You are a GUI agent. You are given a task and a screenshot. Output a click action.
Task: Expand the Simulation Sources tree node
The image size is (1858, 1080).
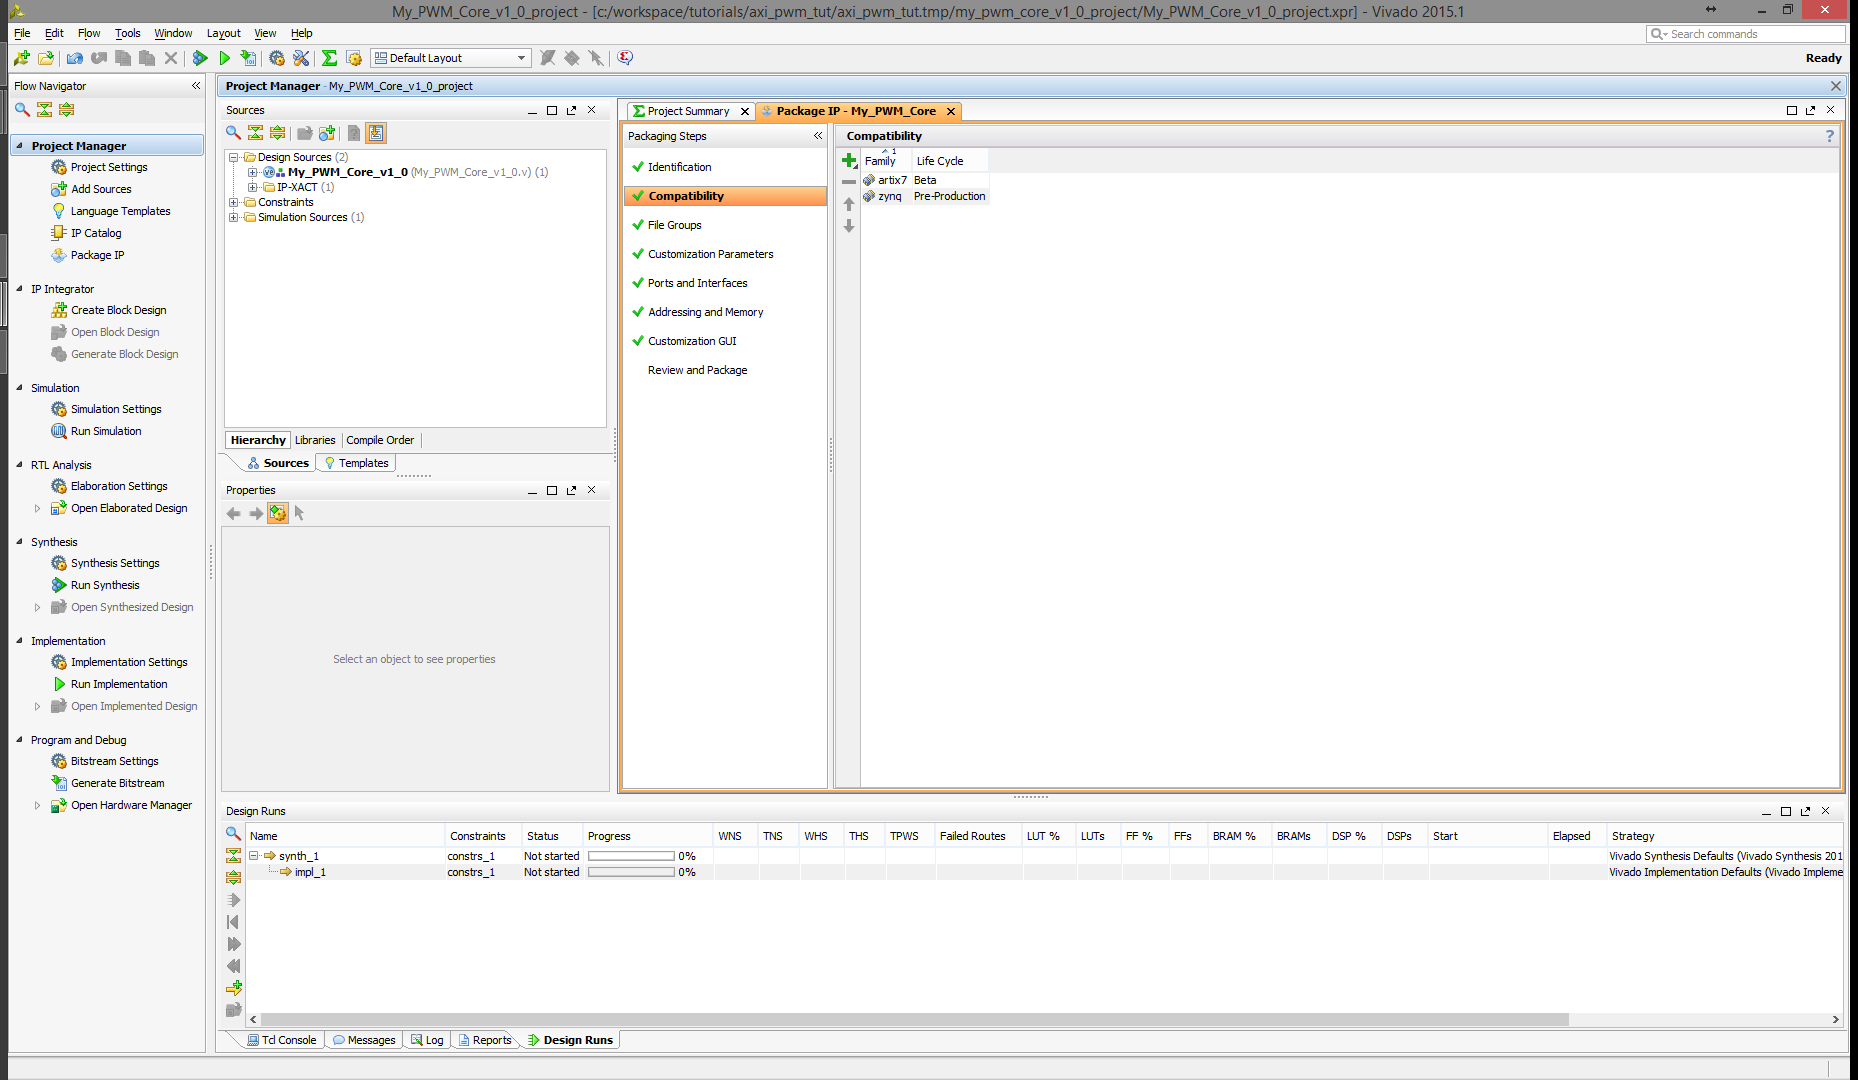pos(234,217)
